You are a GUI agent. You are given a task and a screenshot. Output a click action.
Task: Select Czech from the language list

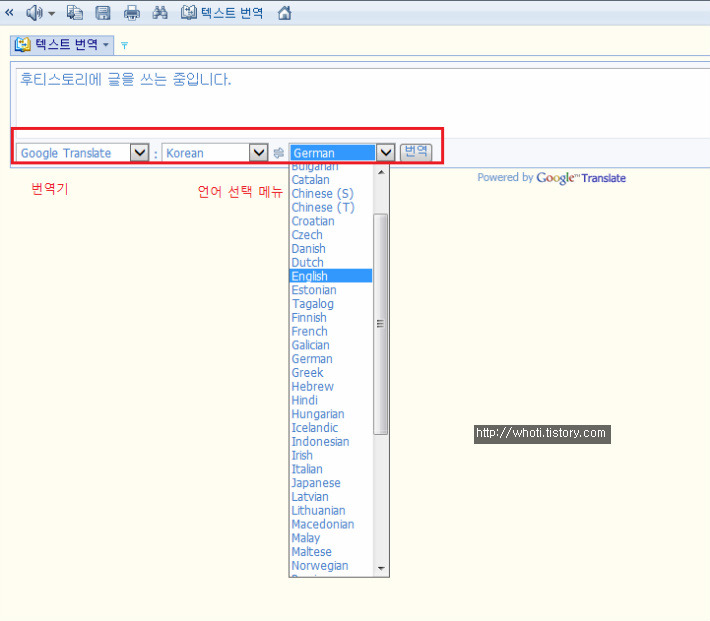tap(331, 235)
